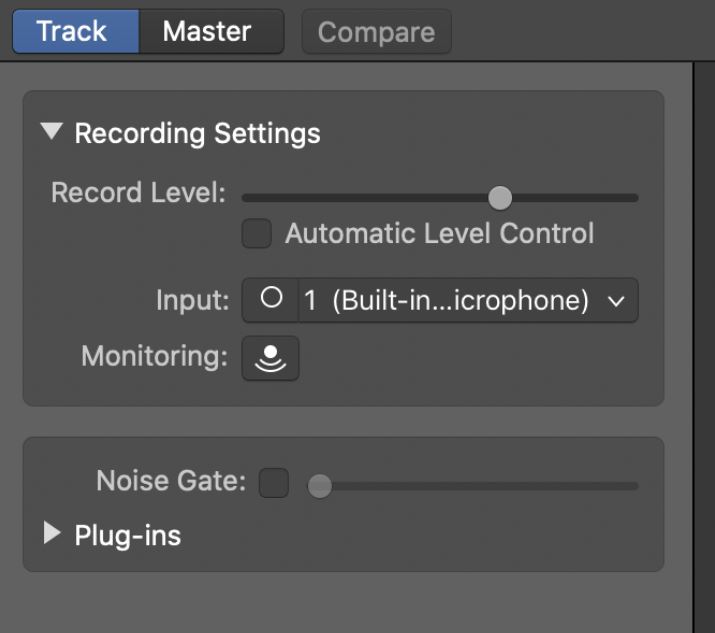
Task: Click the Record Level slider track left end
Action: (x=249, y=198)
